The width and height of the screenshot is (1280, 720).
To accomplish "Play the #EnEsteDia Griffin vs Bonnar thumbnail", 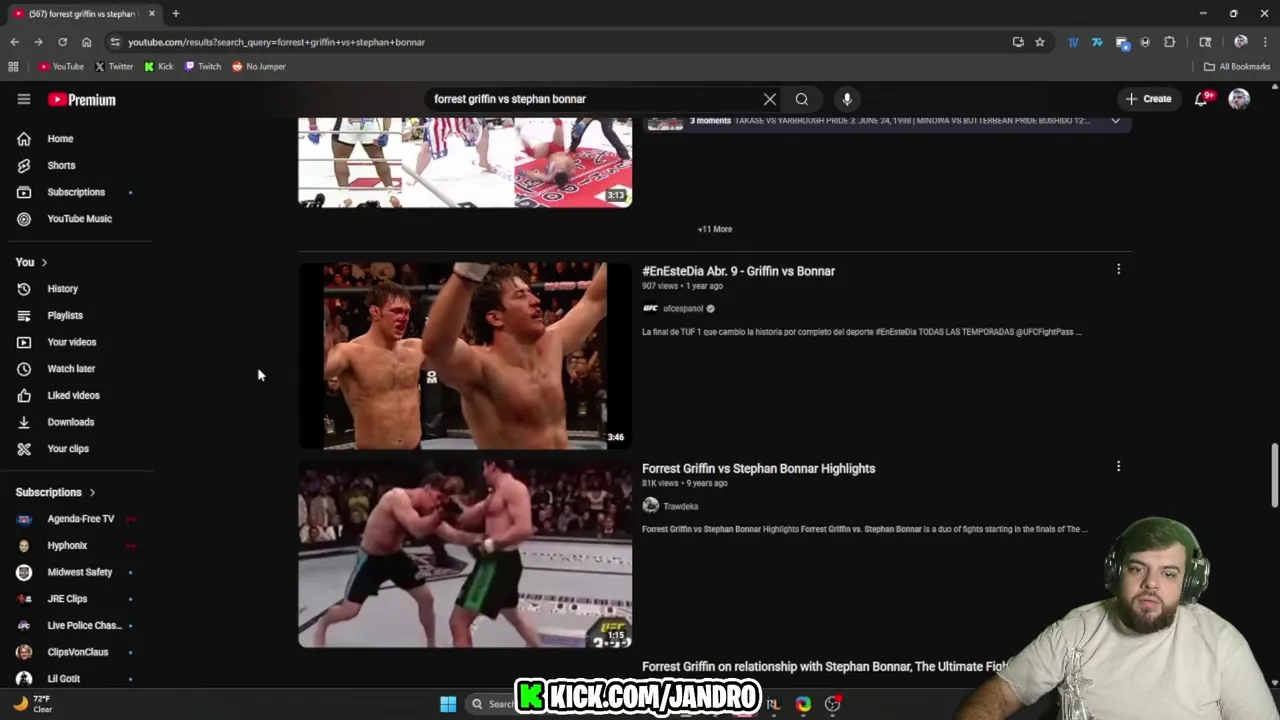I will [x=465, y=355].
